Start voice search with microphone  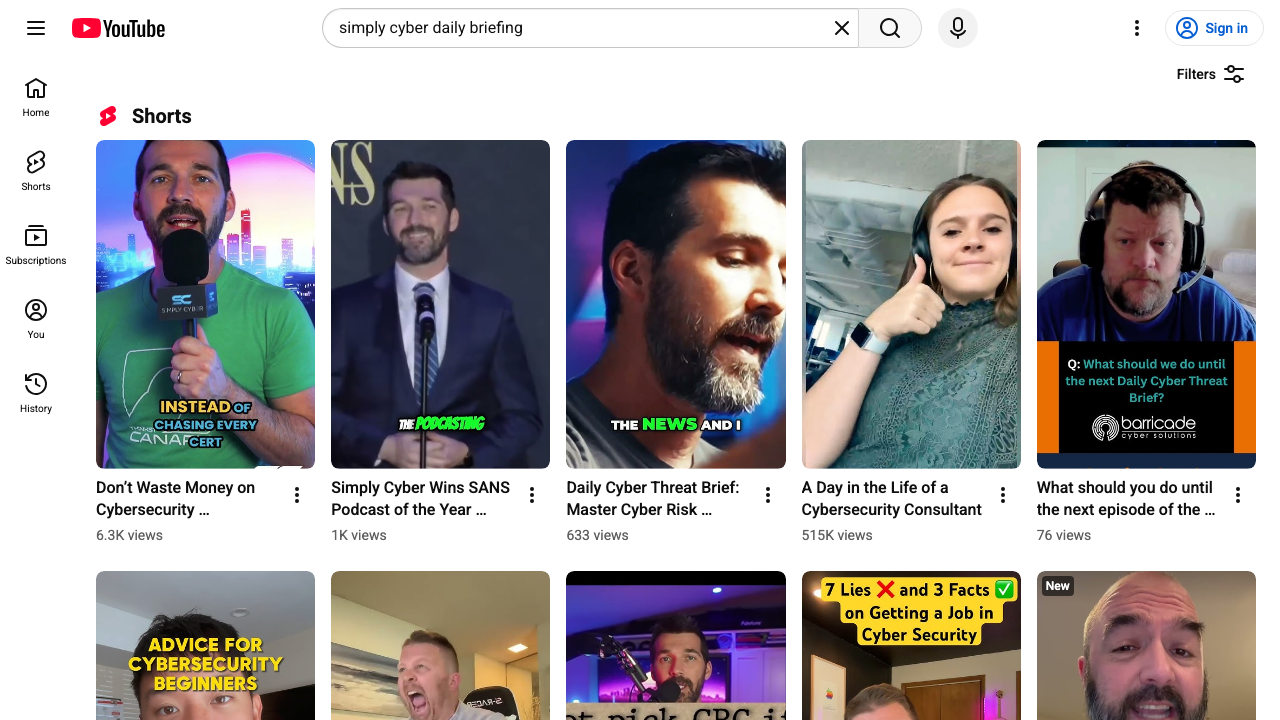click(x=958, y=28)
